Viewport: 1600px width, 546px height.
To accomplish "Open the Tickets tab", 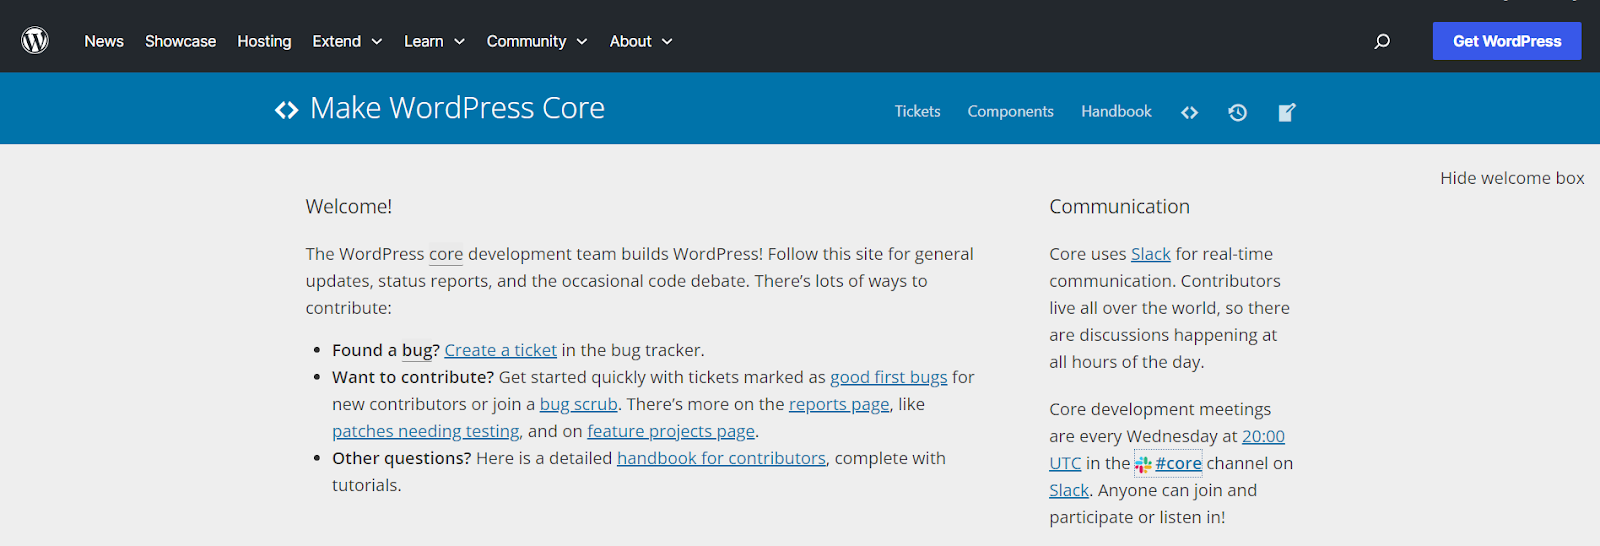I will (917, 111).
